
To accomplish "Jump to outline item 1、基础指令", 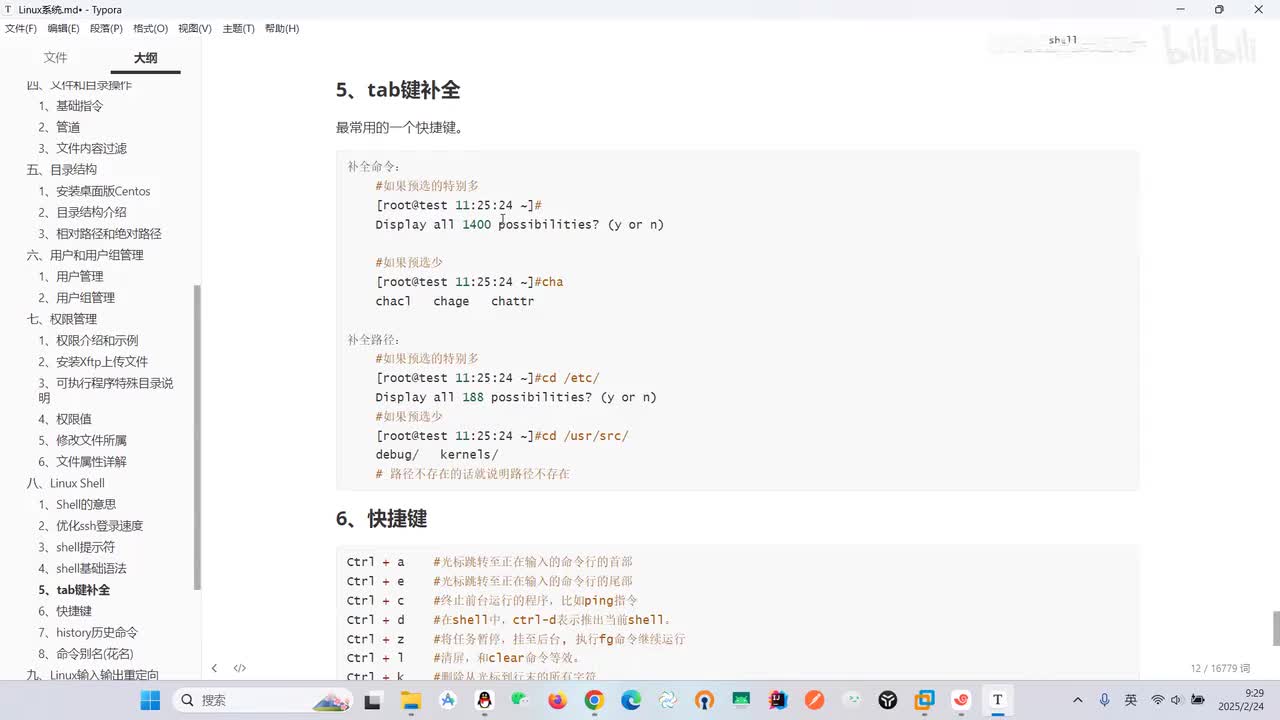I will pos(71,106).
